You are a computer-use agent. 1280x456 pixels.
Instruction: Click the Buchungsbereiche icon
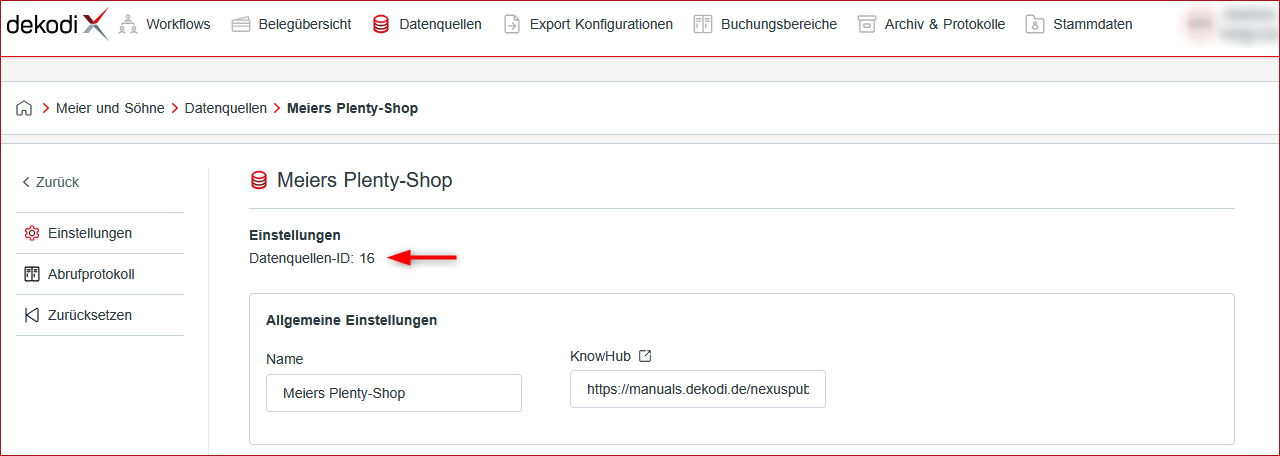pos(703,24)
